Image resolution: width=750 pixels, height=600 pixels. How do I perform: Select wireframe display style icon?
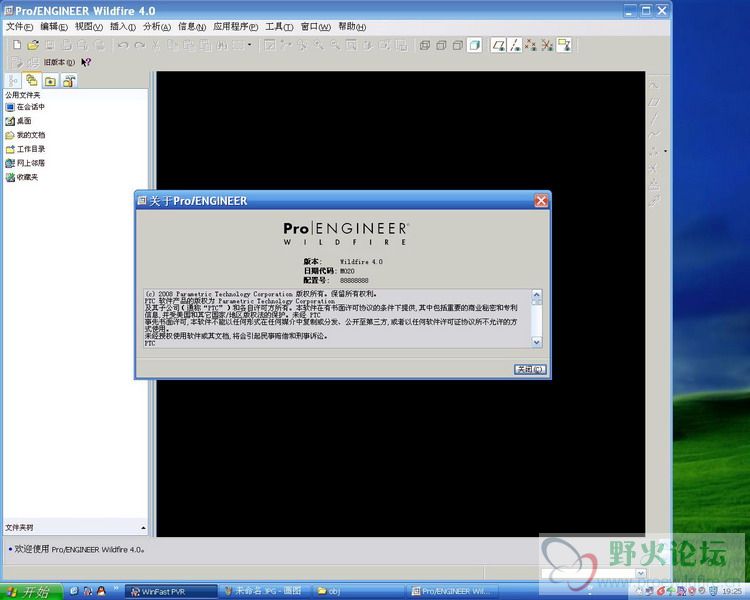424,45
